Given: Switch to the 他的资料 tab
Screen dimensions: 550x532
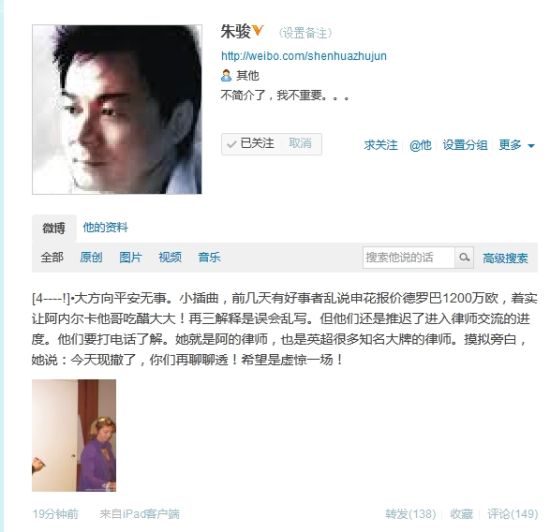Looking at the screenshot, I should point(105,227).
